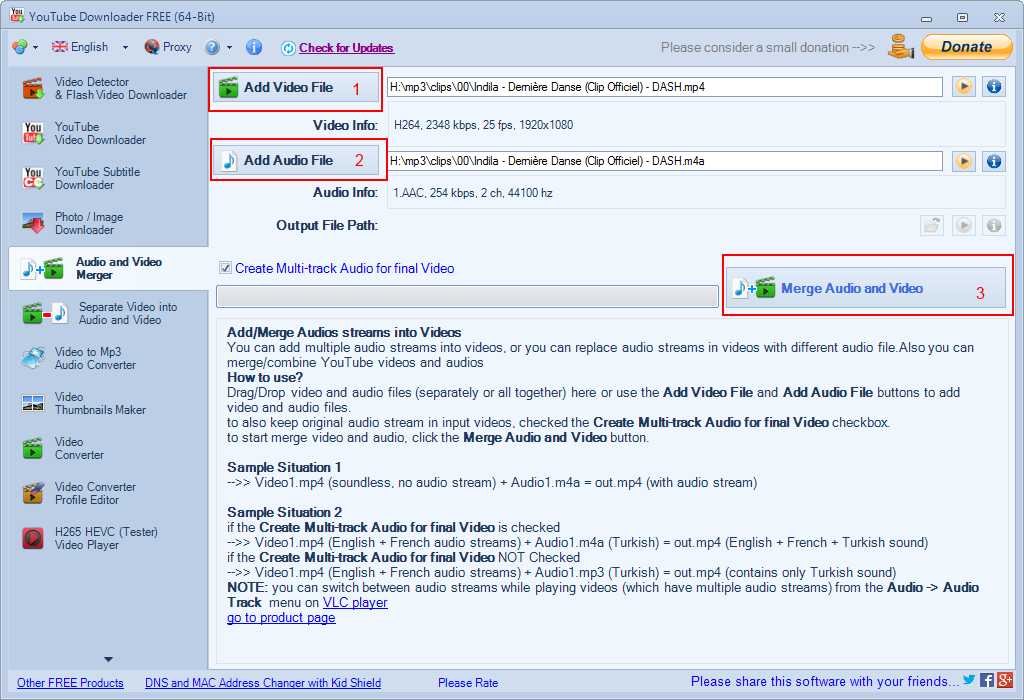The image size is (1024, 700).
Task: Show info for the output file
Action: click(x=994, y=225)
